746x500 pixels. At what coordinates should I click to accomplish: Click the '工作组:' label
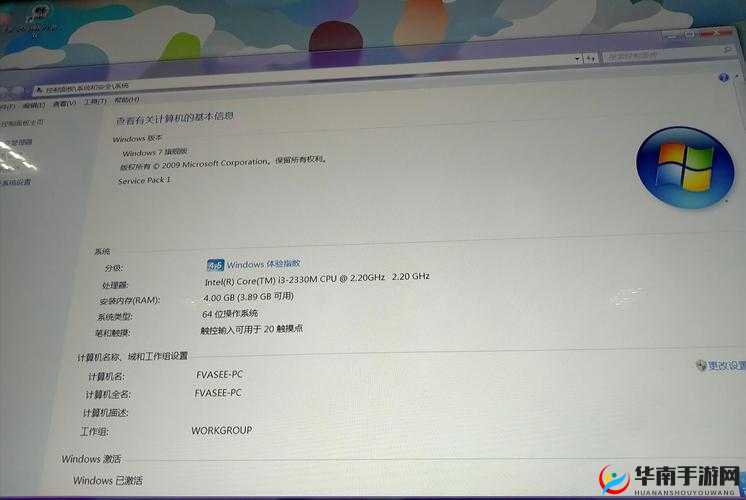click(95, 432)
